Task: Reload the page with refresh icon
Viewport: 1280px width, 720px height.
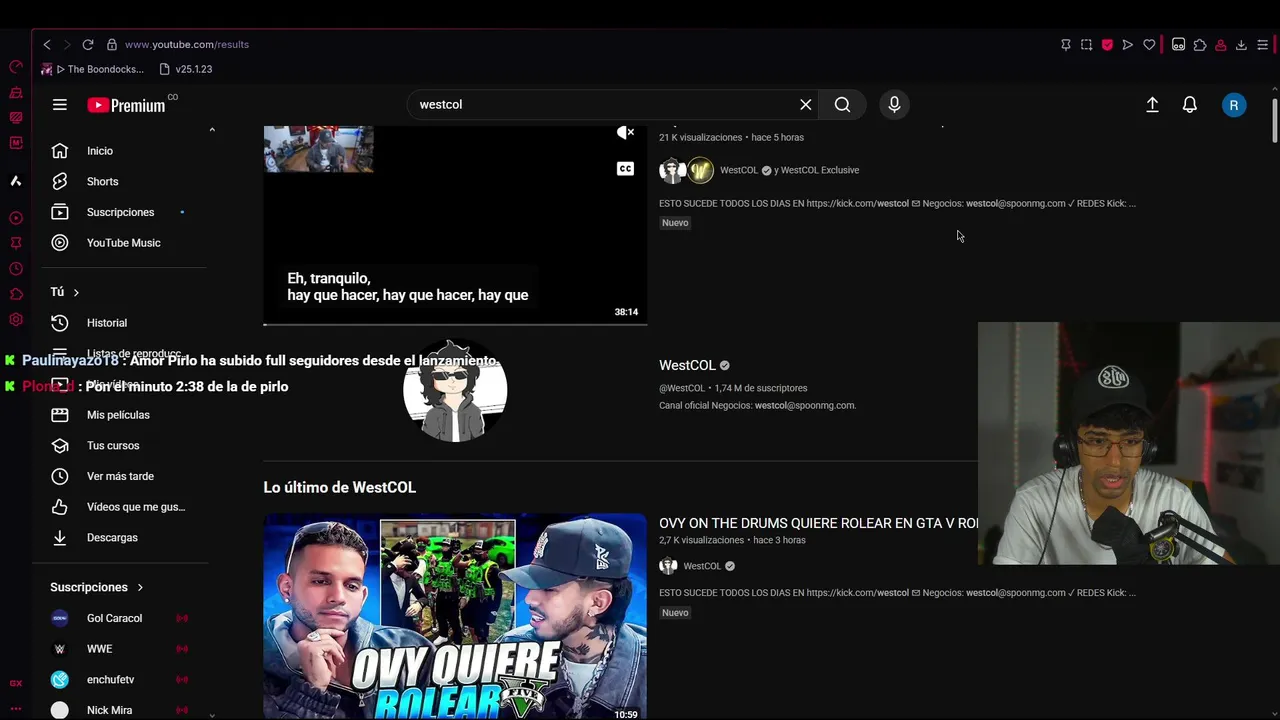Action: click(88, 45)
